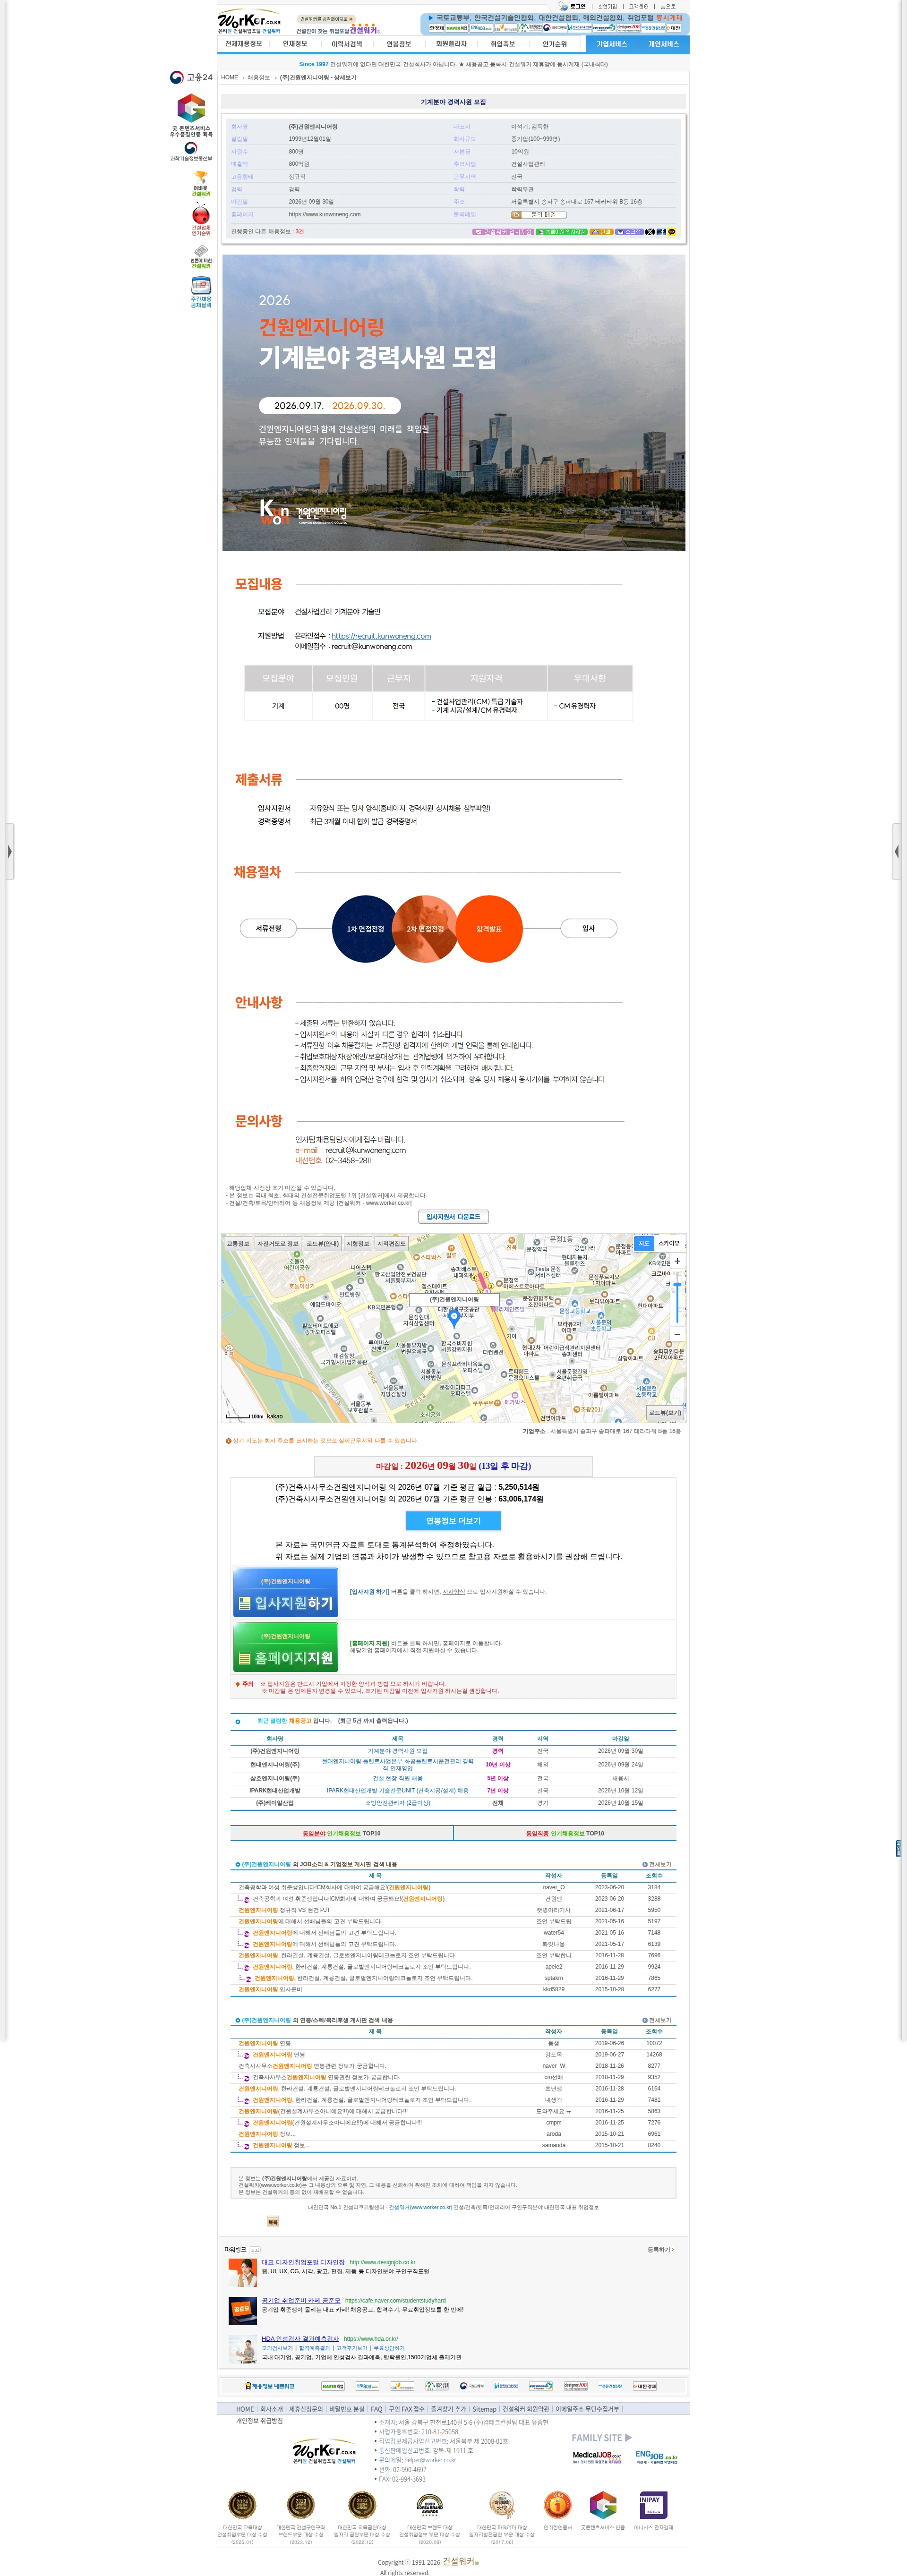
Task: Share the posting via the KakaoTalk icon
Action: click(x=672, y=231)
